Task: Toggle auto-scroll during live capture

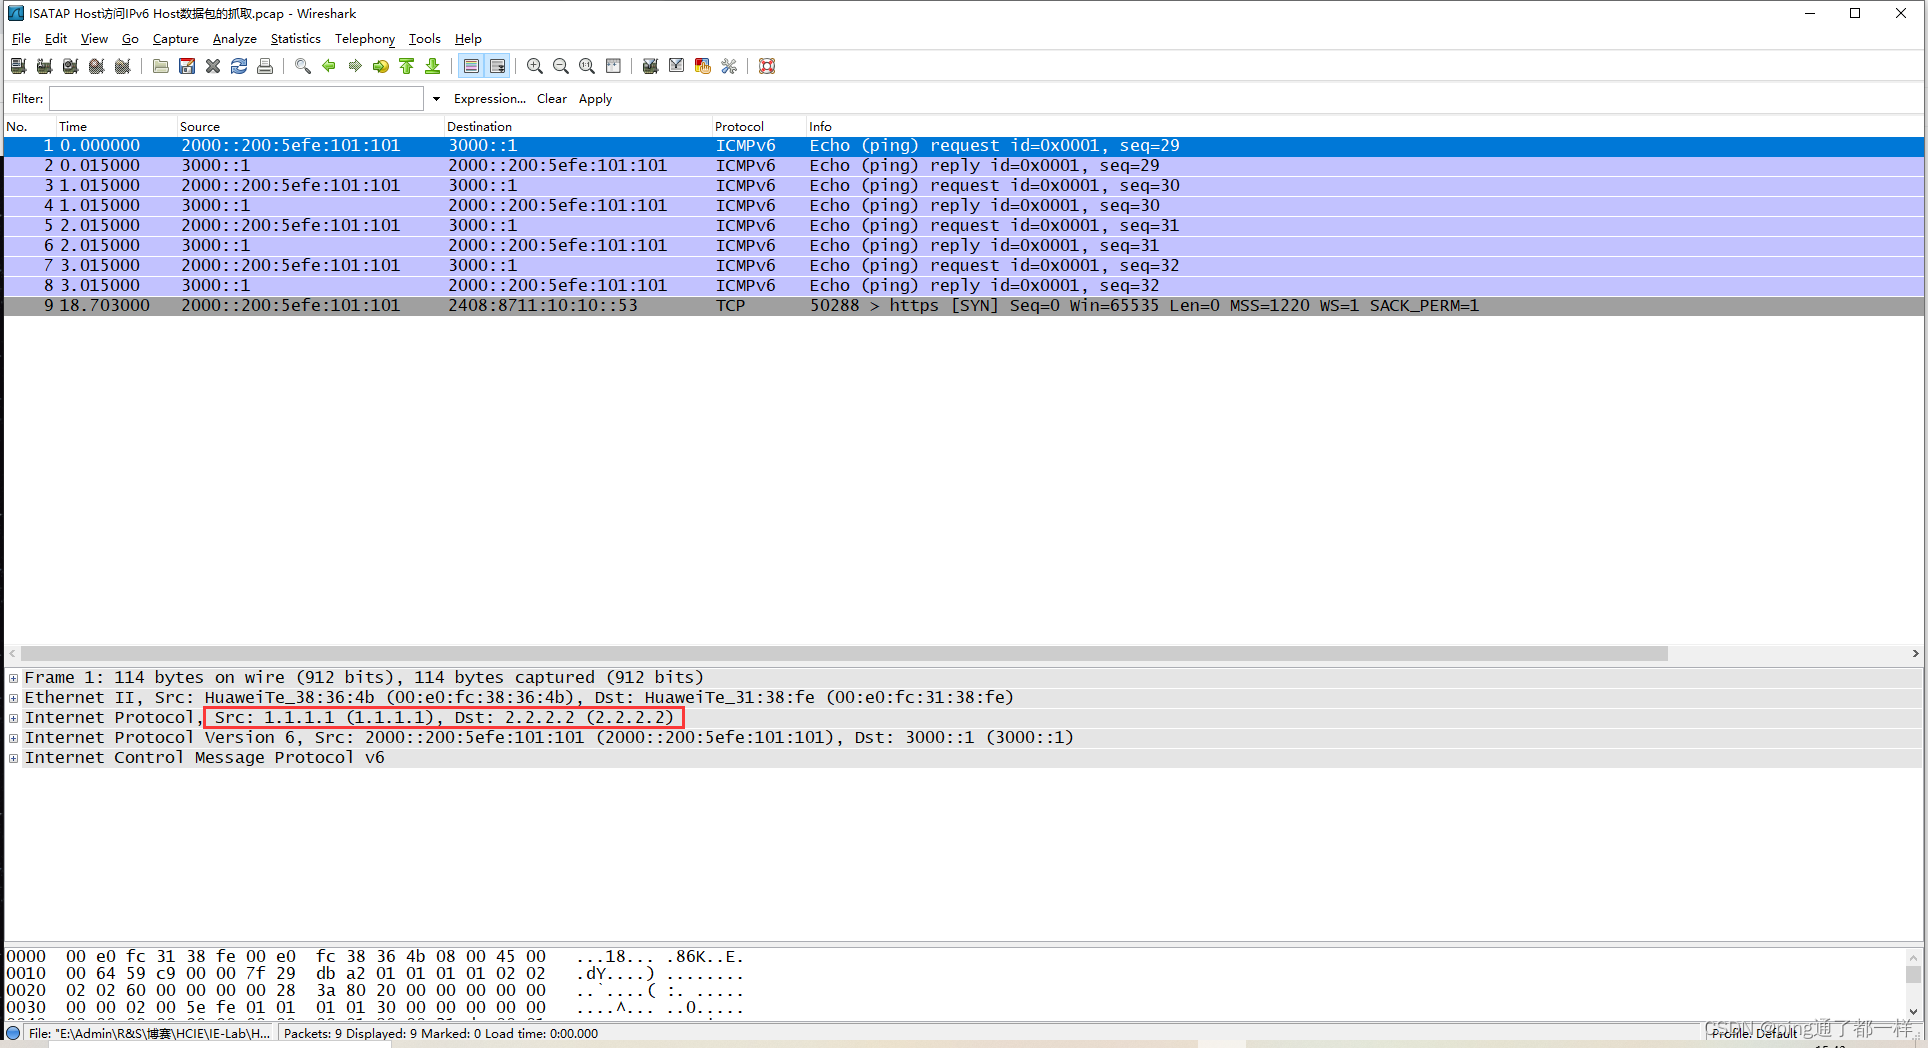Action: point(497,66)
